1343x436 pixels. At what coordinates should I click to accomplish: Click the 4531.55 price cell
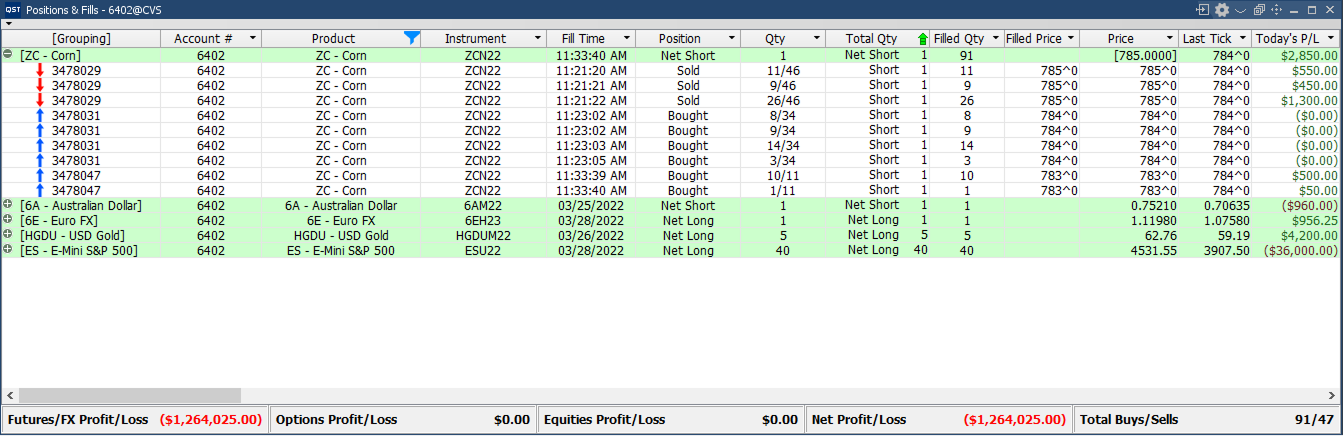click(1155, 250)
